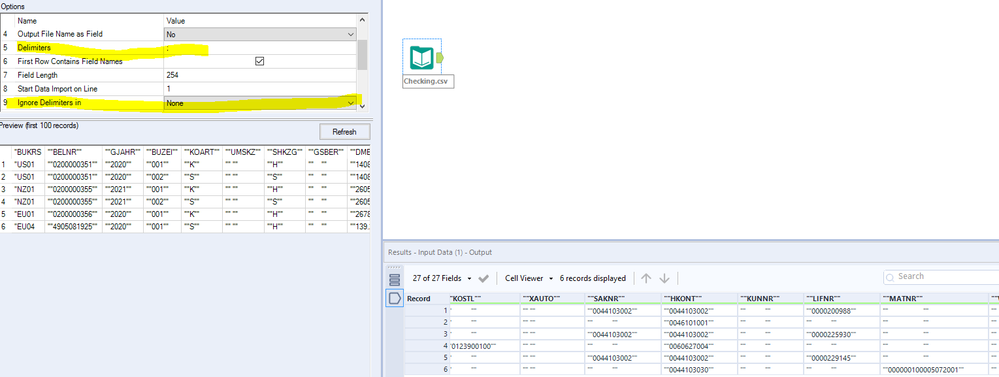Image resolution: width=999 pixels, height=377 pixels.
Task: Click the SHKZG preview column header
Action: click(x=284, y=152)
